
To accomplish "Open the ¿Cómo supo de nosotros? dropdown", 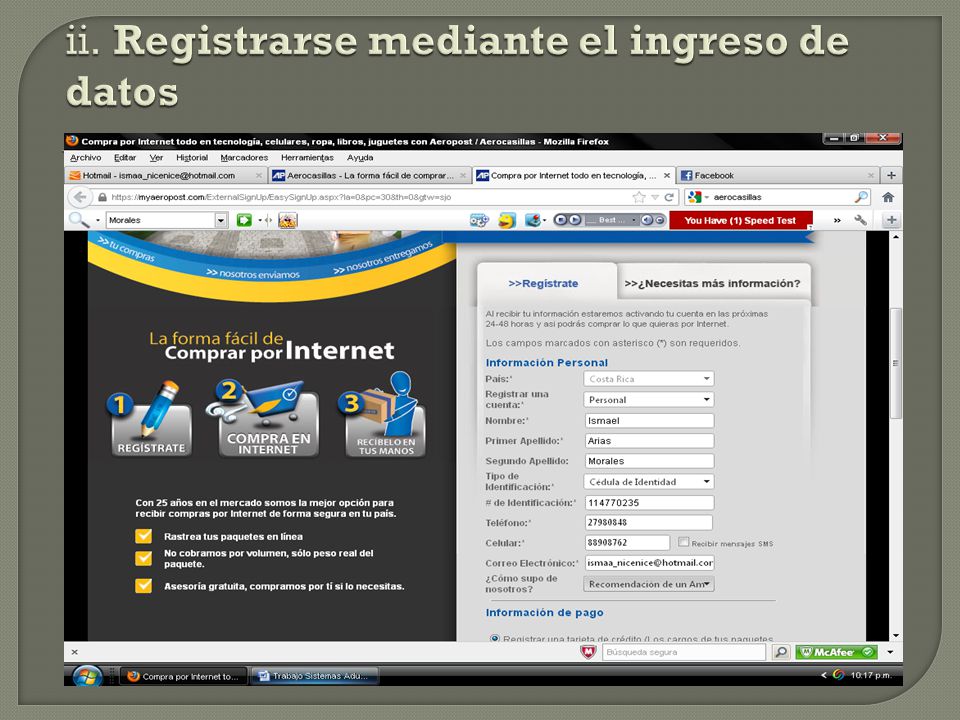I will 648,584.
